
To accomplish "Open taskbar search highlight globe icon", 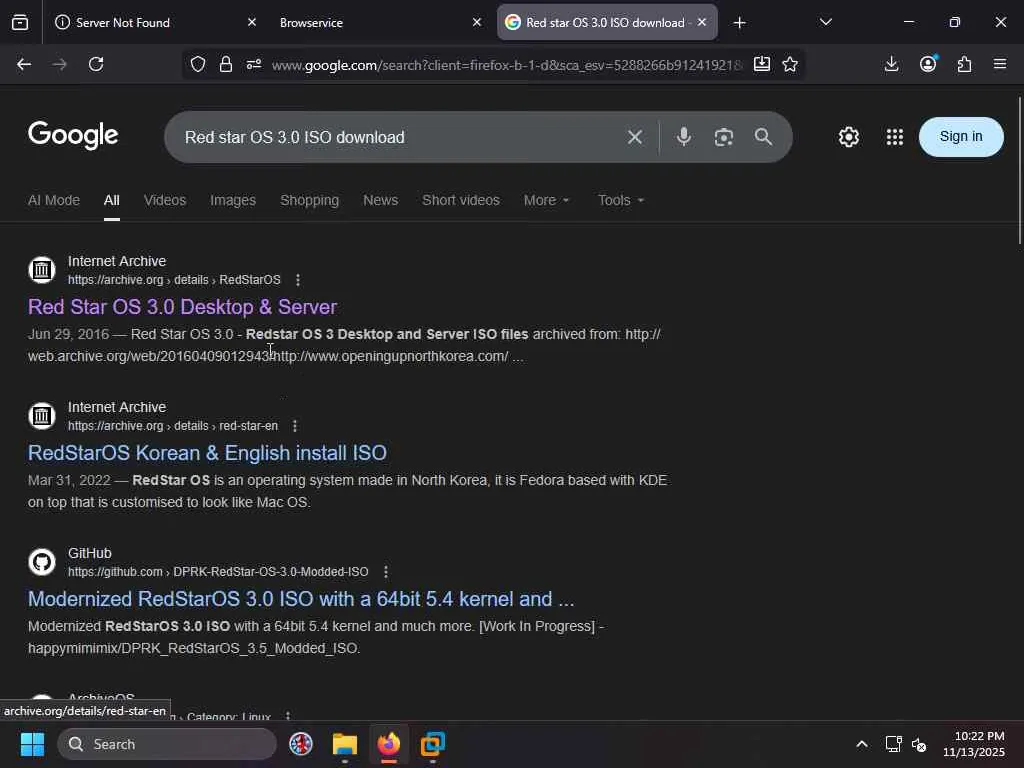I will (x=301, y=744).
